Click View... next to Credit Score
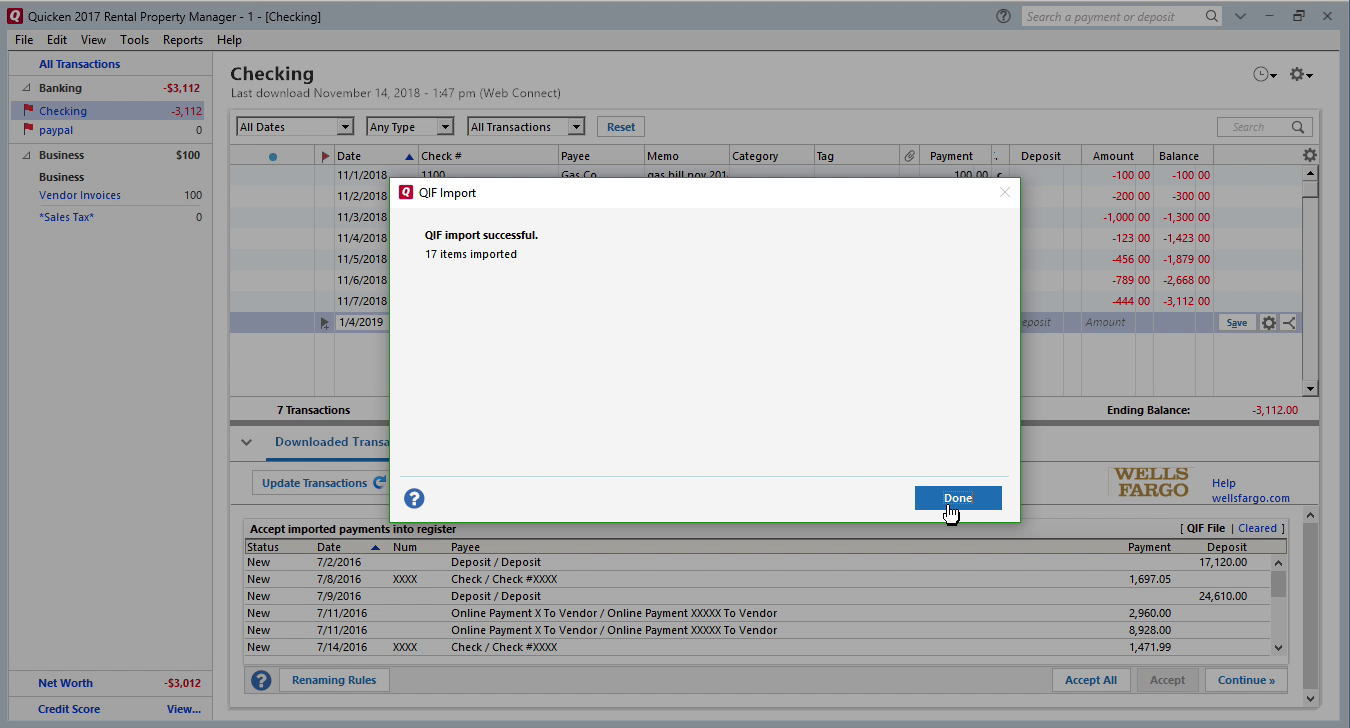Viewport: 1350px width, 728px height. (x=184, y=709)
